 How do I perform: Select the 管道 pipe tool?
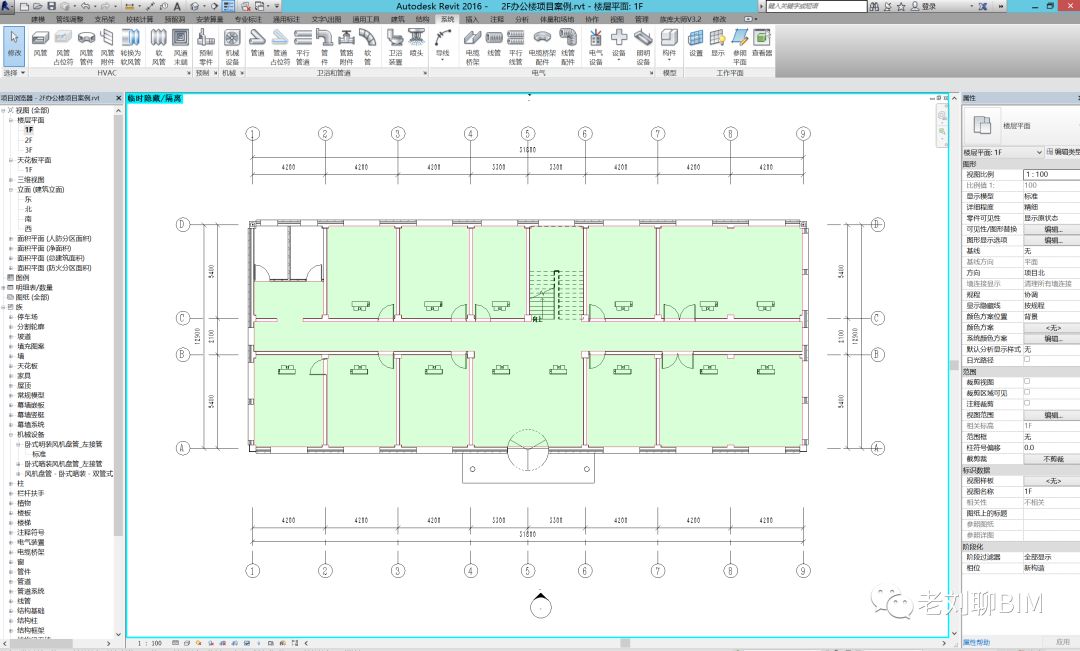coord(257,44)
